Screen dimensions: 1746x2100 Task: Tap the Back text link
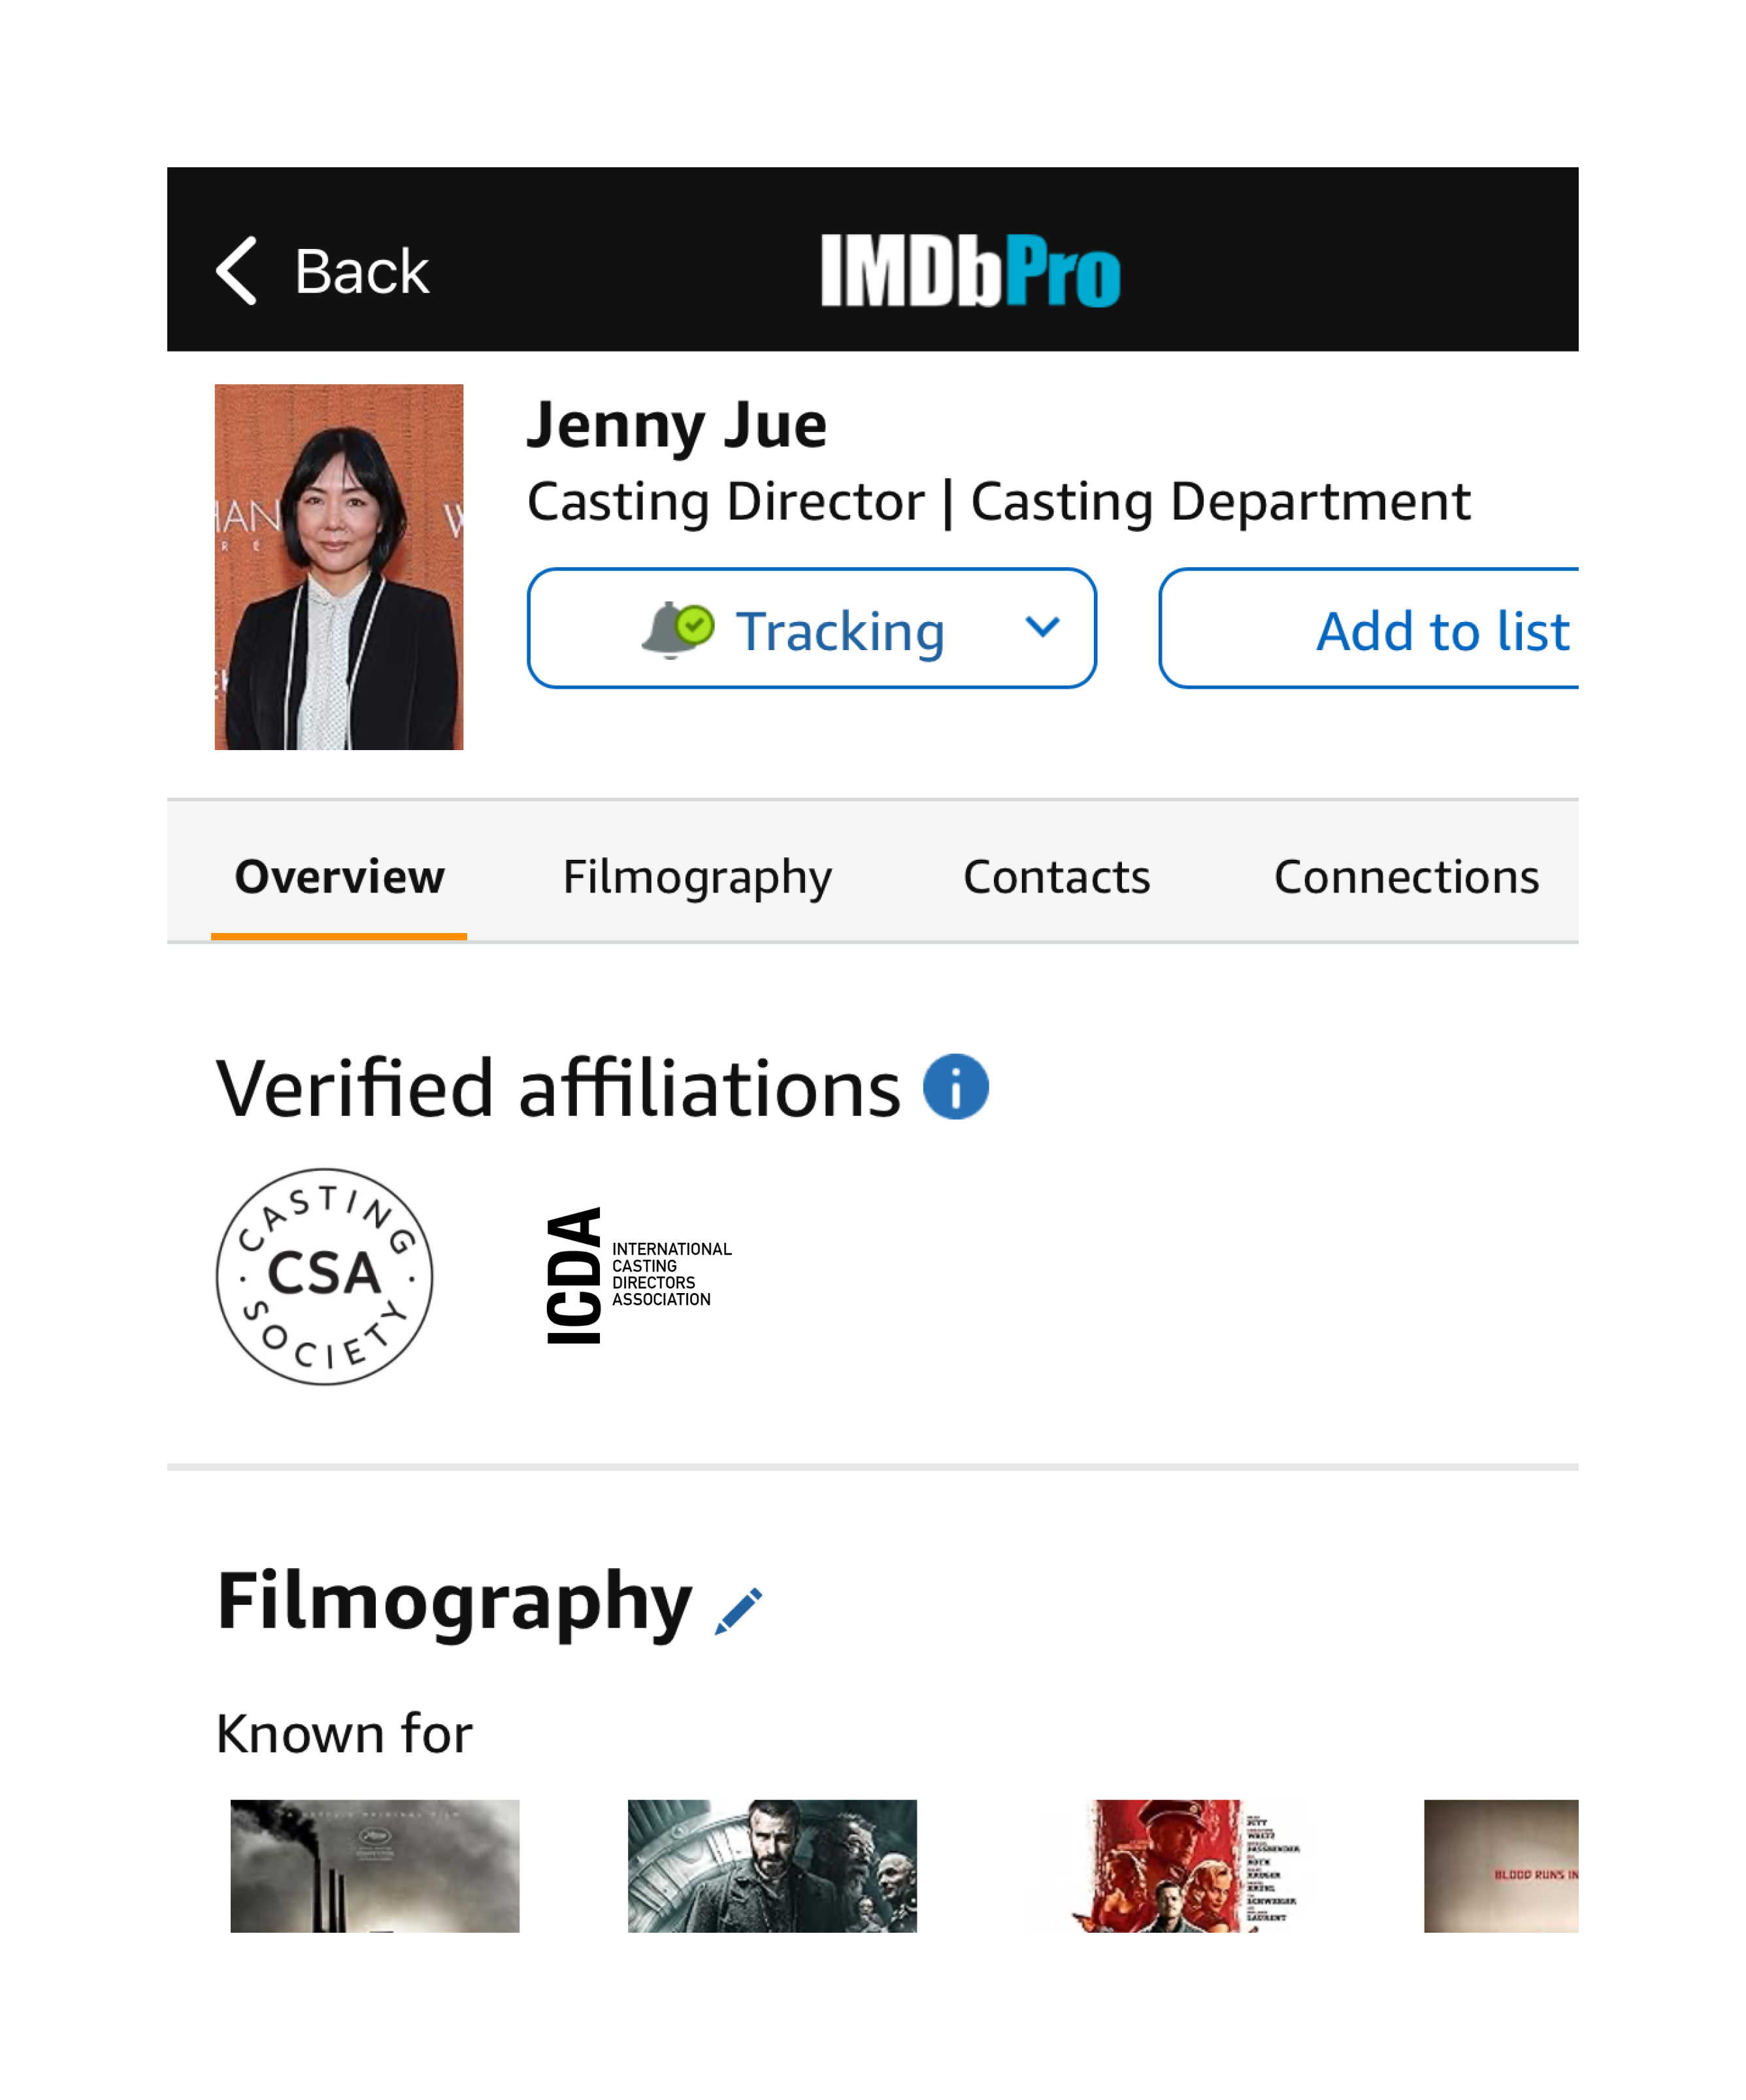pyautogui.click(x=361, y=271)
